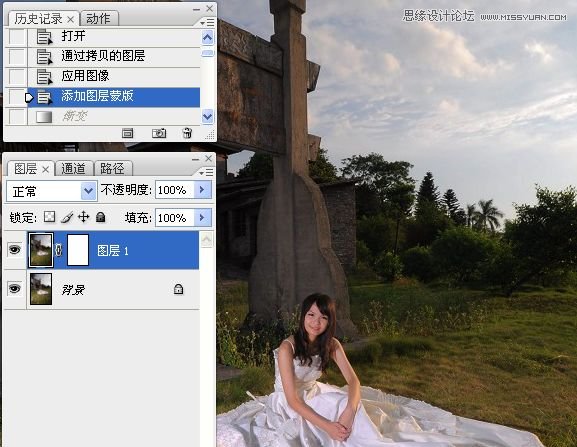The width and height of the screenshot is (577, 447).
Task: Set history brush source for 应用图像
Action: (17, 77)
